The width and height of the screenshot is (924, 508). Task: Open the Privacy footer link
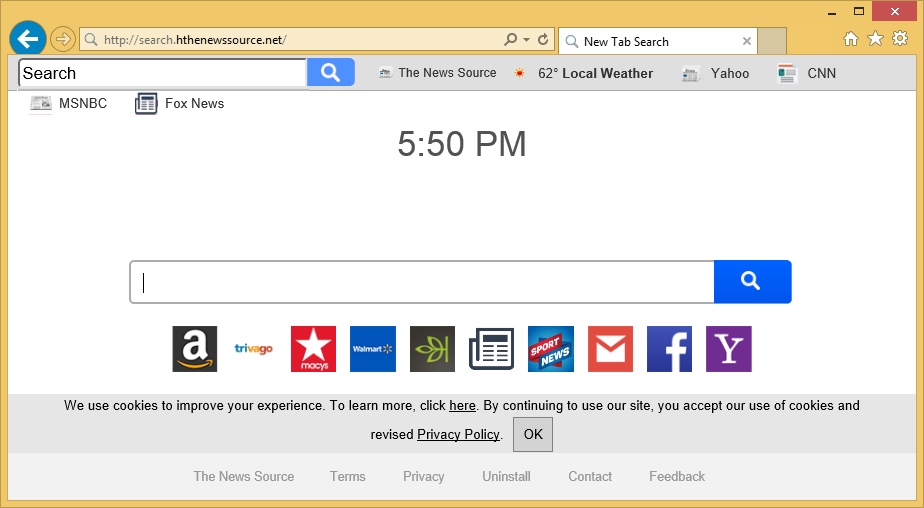(424, 476)
